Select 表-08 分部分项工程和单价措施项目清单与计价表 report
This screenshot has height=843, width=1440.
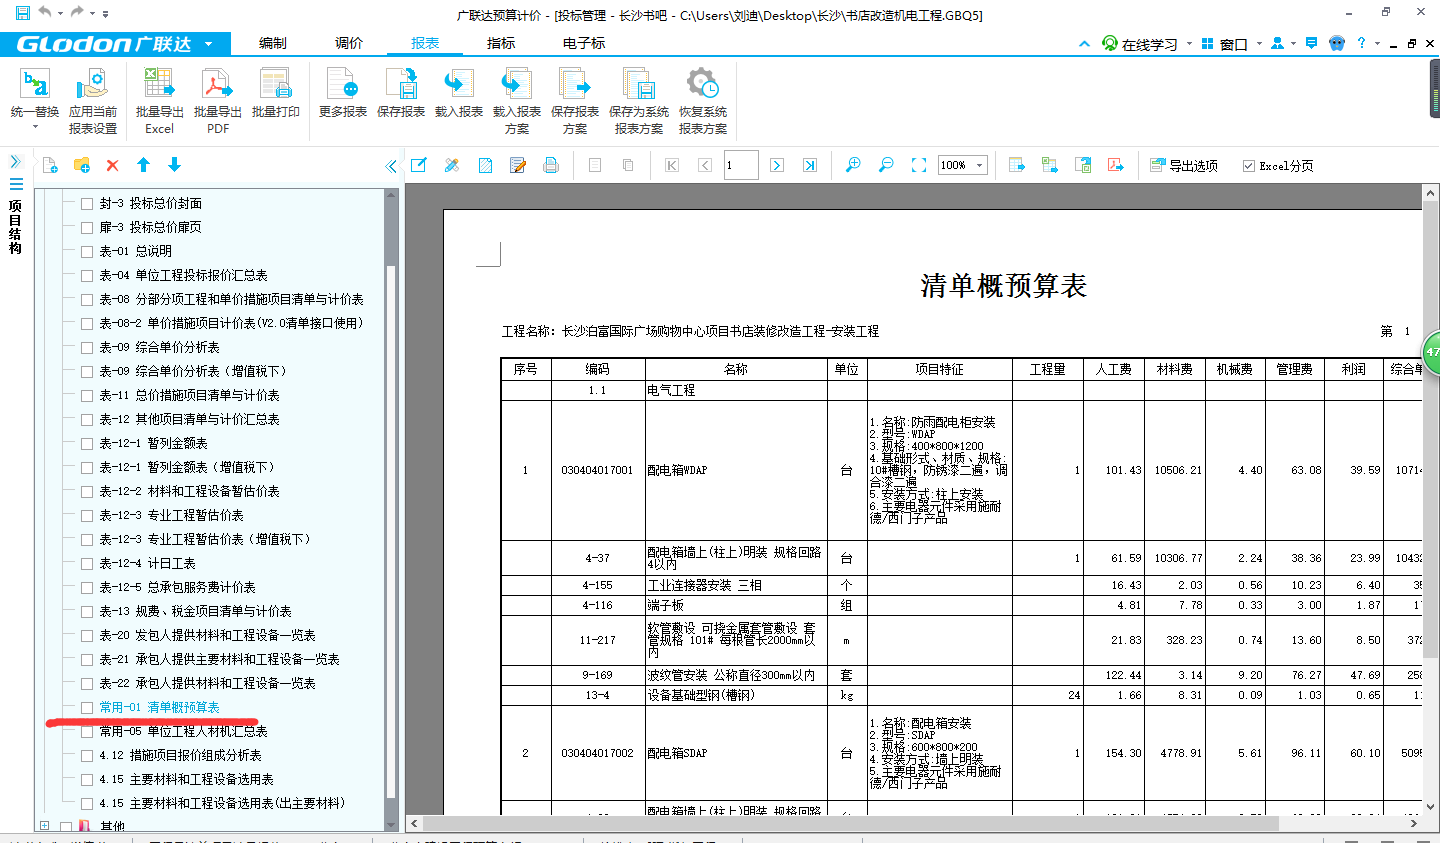pyautogui.click(x=231, y=299)
